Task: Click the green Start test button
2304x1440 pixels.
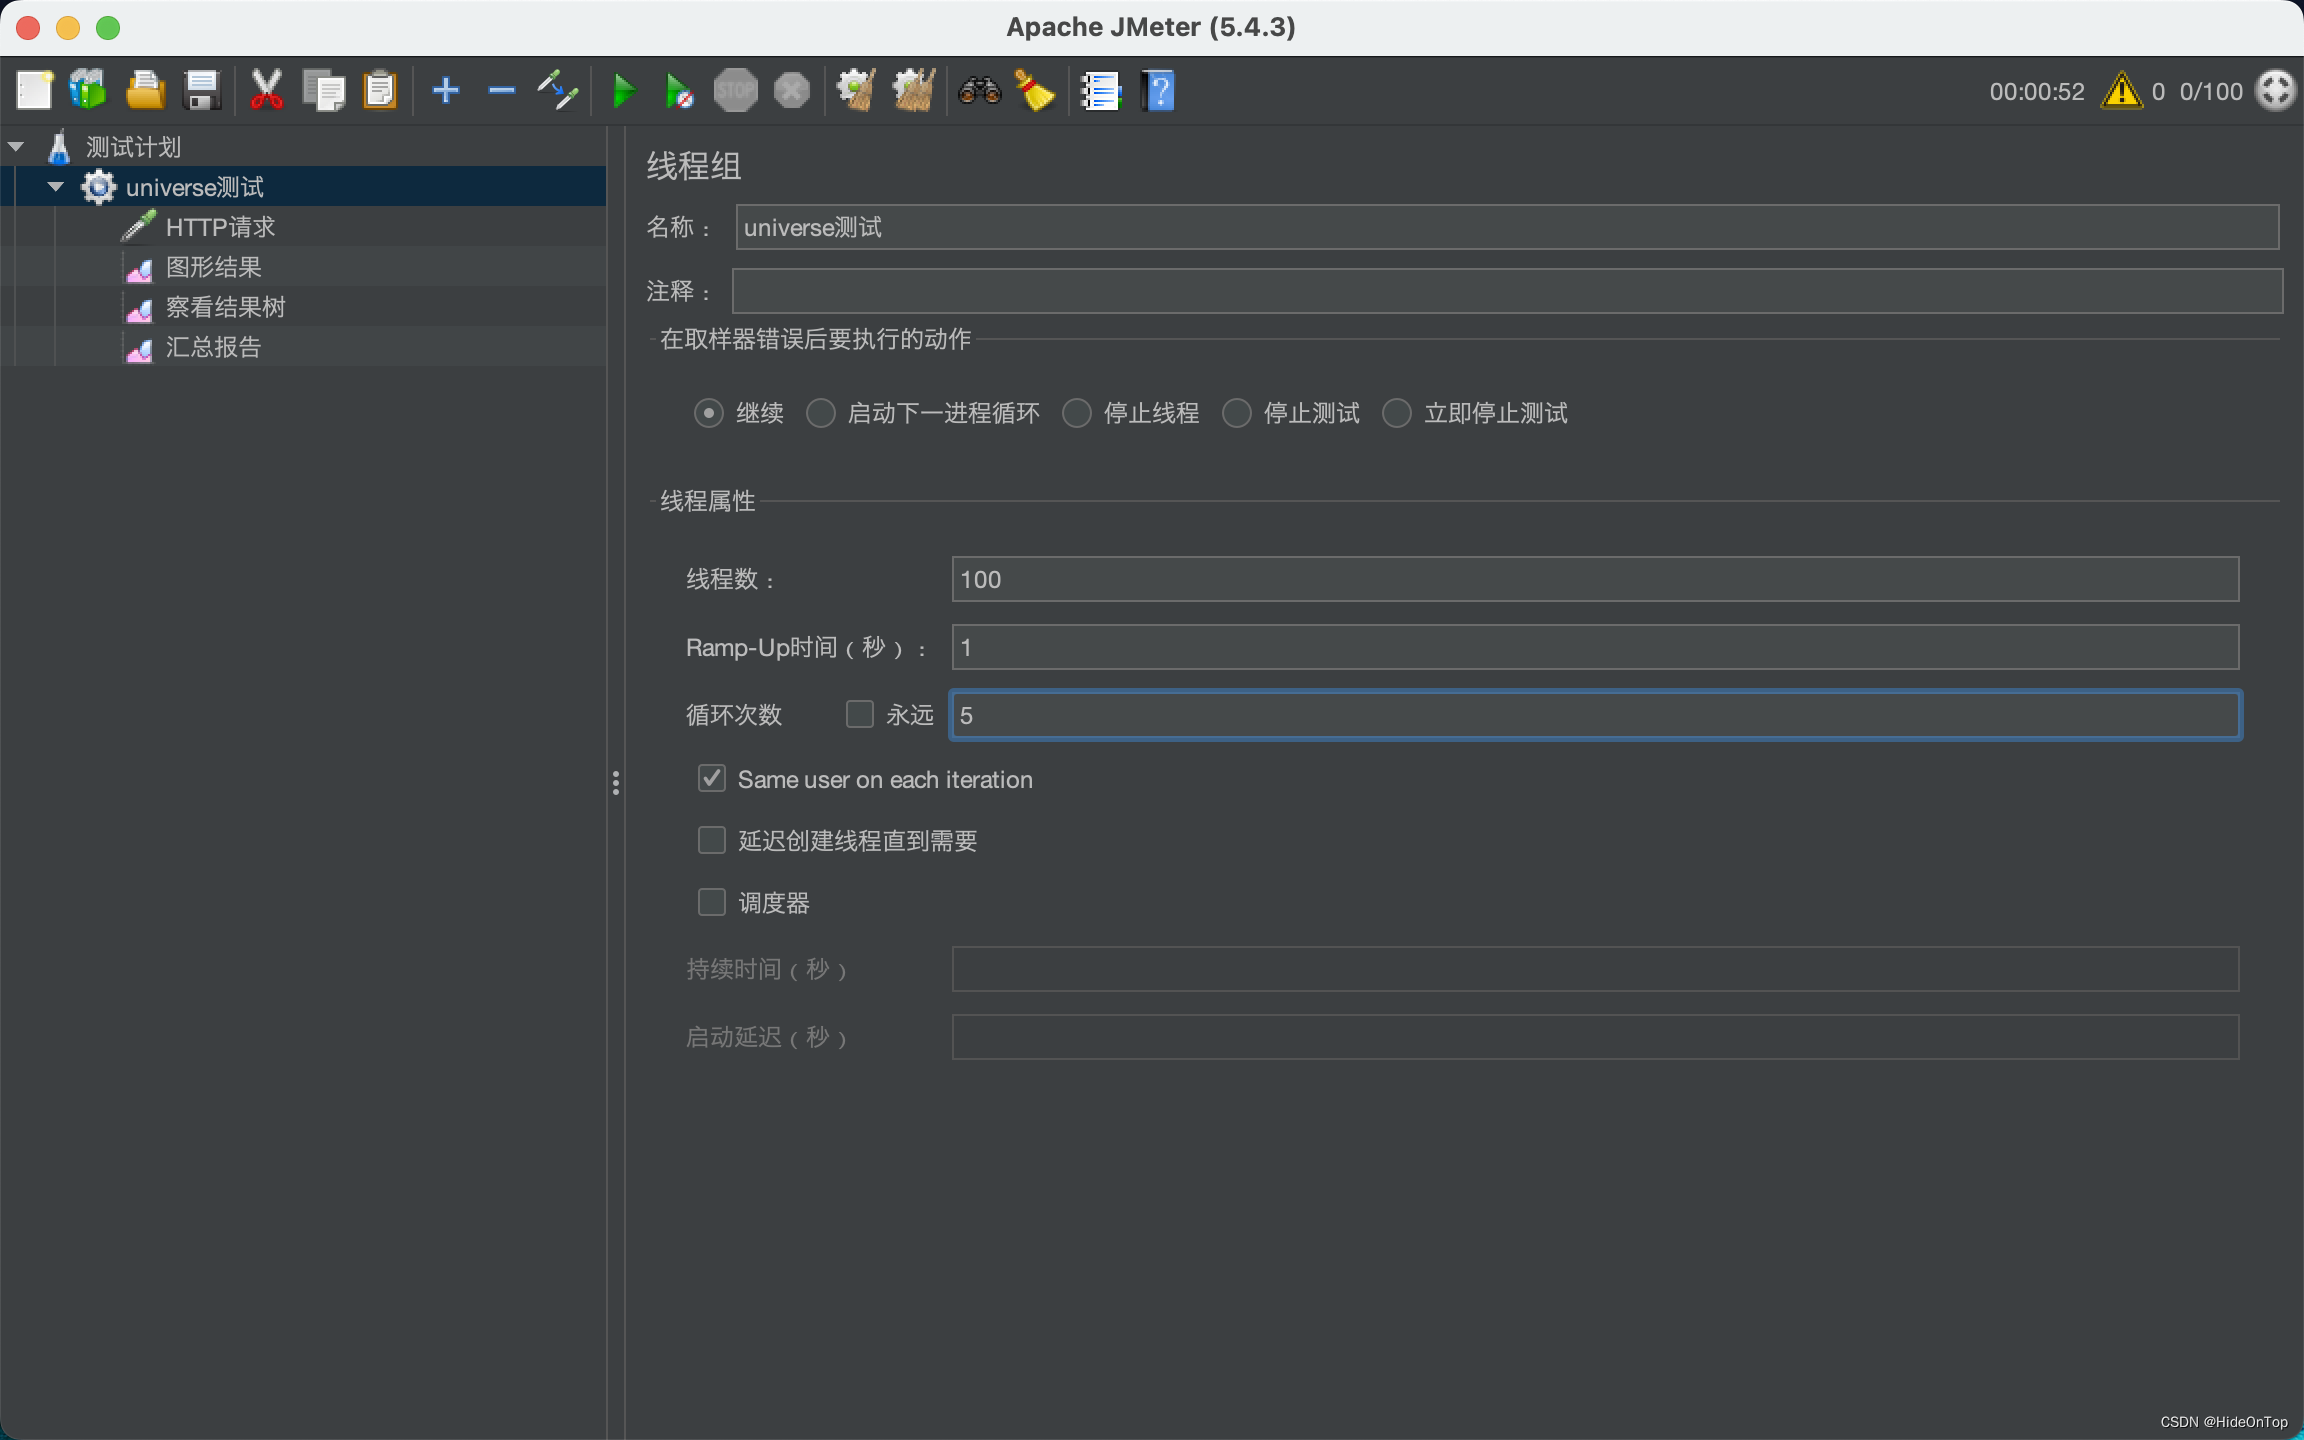Action: [x=623, y=91]
